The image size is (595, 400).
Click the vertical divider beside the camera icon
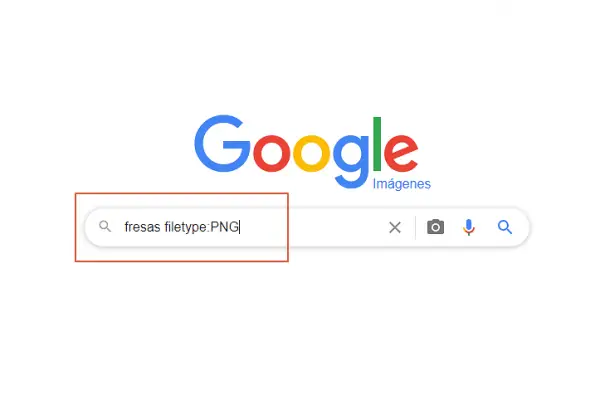(x=416, y=227)
